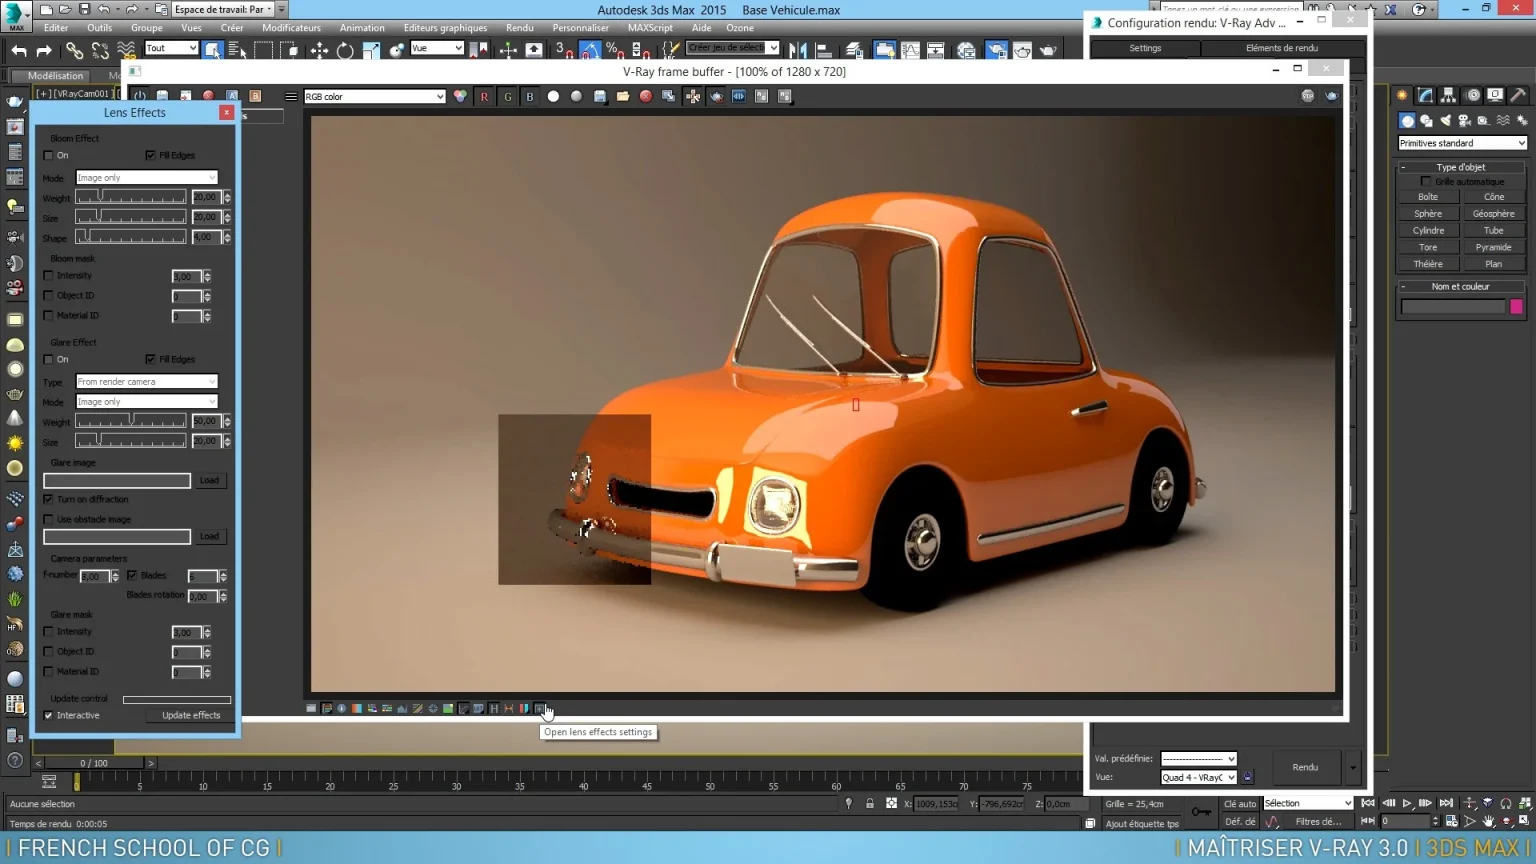The image size is (1536, 864).
Task: Select the Link objects chain tool
Action: tap(75, 50)
